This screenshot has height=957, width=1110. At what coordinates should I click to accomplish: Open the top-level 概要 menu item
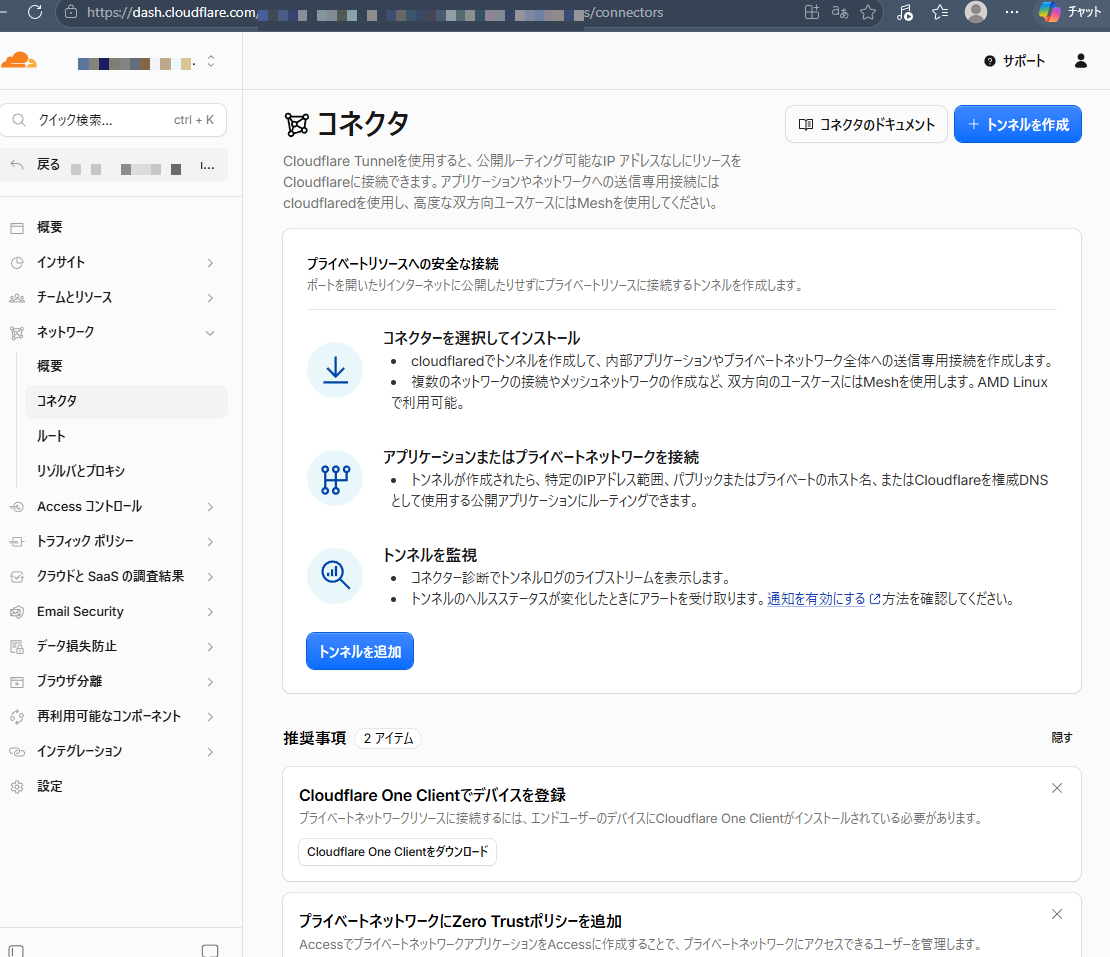coord(114,227)
